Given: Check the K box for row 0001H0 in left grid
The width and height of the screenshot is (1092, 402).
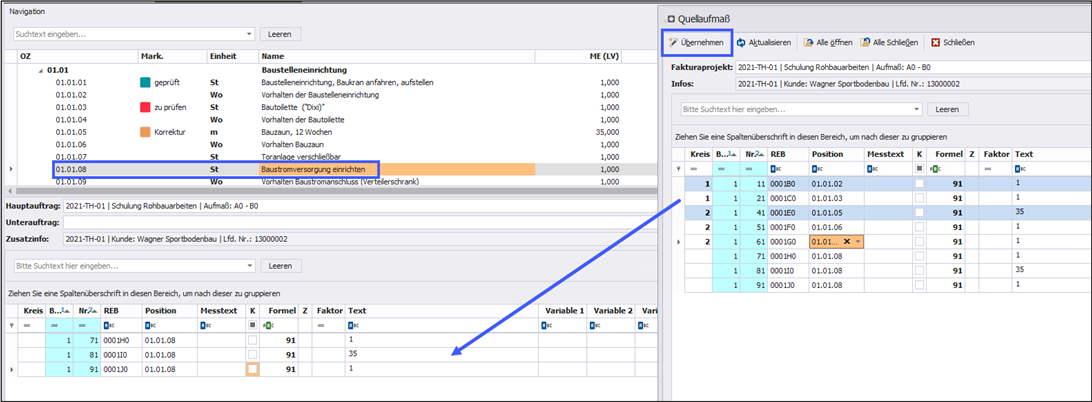Looking at the screenshot, I should tap(254, 340).
